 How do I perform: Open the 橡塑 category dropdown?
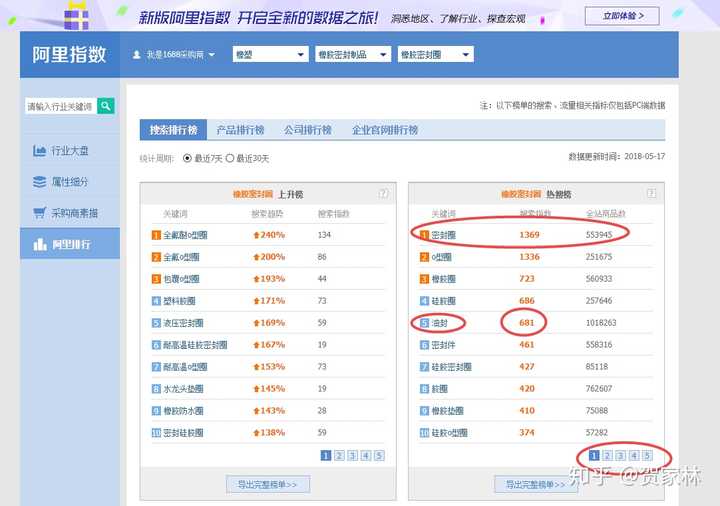coord(270,55)
